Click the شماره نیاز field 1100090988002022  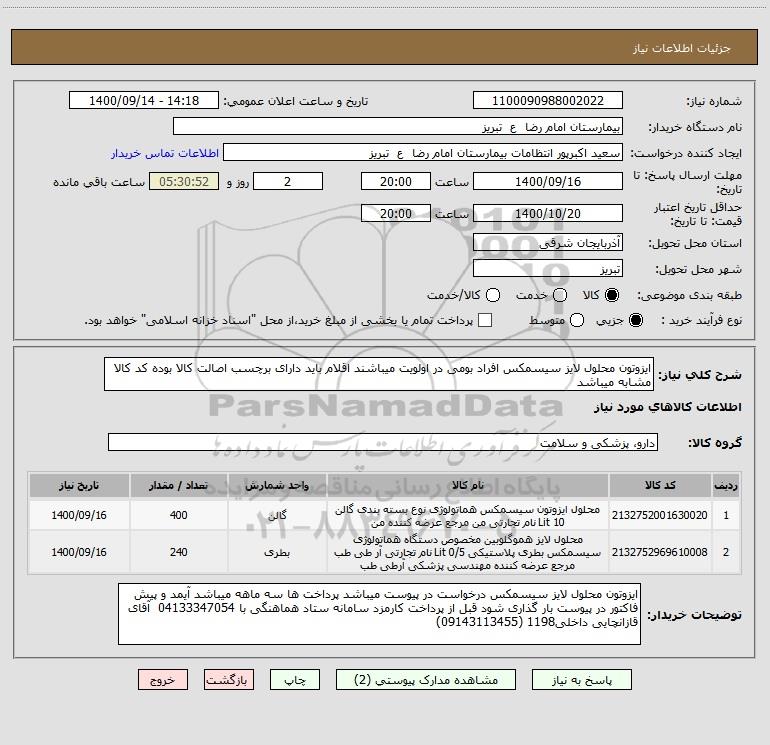548,101
